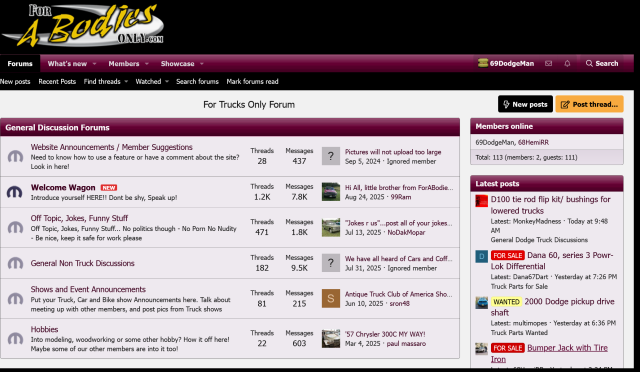Open the inbox envelope icon
This screenshot has width=640, height=372.
[x=549, y=64]
